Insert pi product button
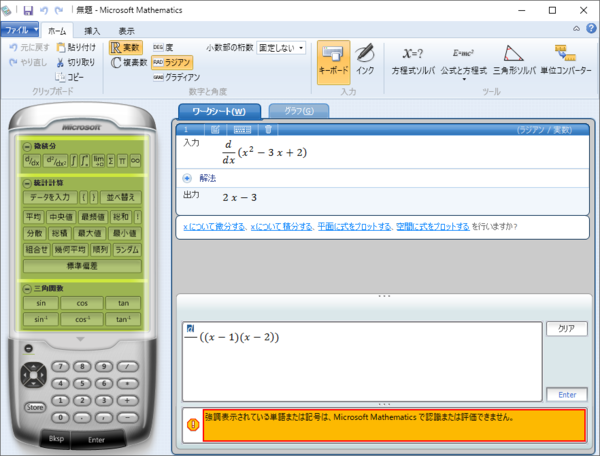This screenshot has height=456, width=600. tap(122, 161)
